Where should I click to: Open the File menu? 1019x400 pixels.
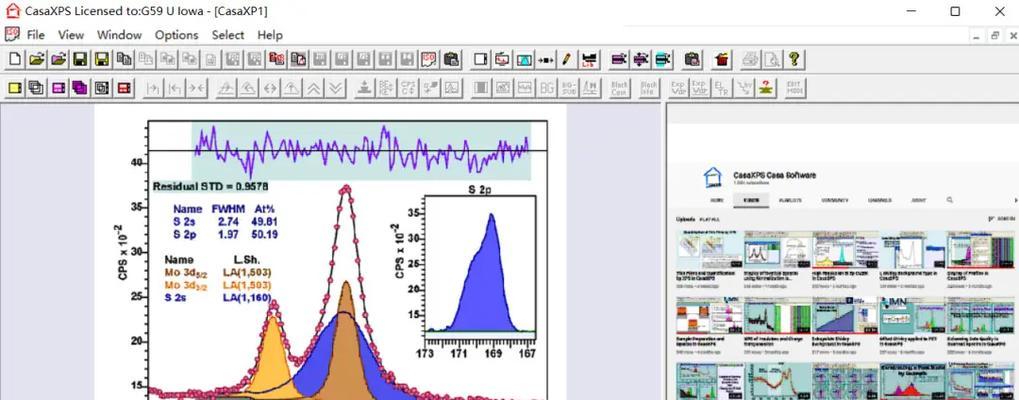click(36, 35)
